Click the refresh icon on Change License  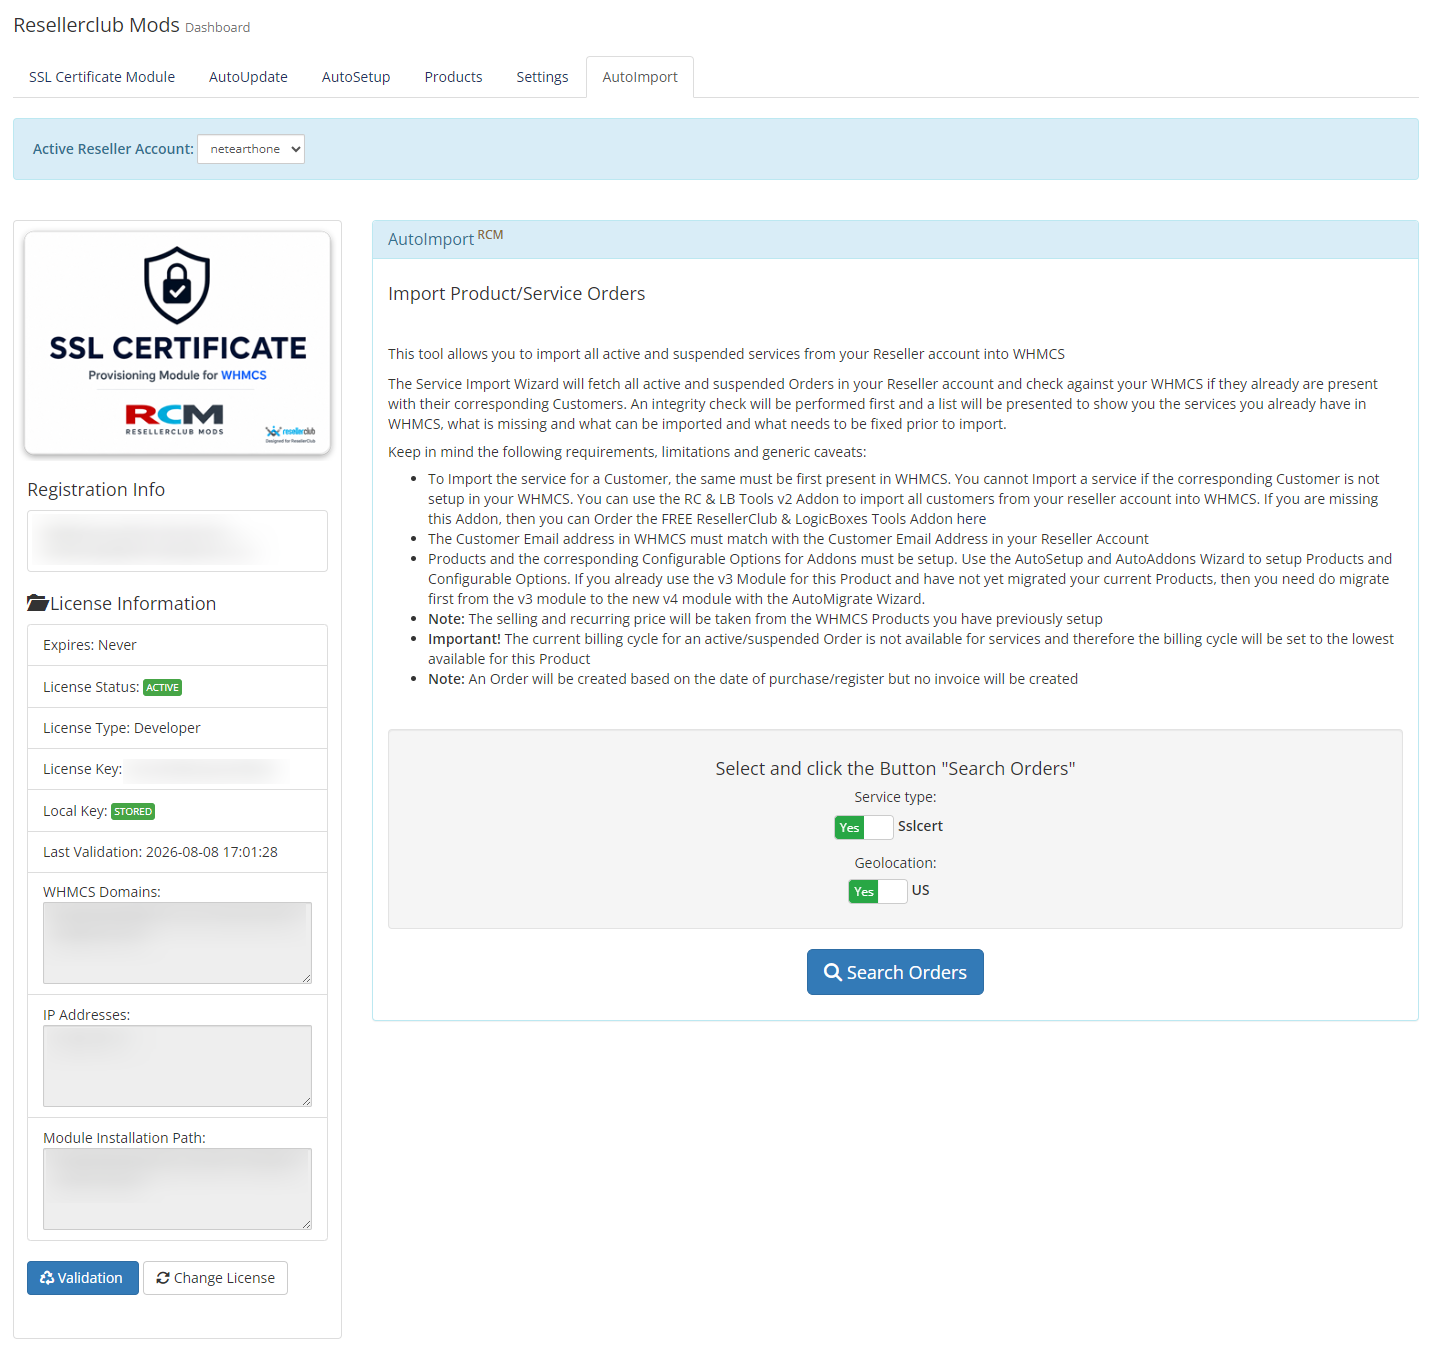[x=163, y=1278]
